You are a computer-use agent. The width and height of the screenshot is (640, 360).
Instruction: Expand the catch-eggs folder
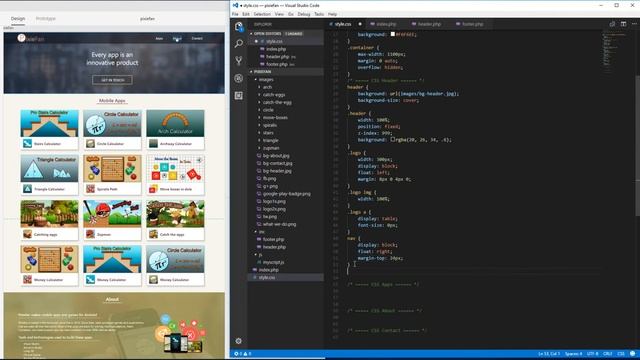260,95
